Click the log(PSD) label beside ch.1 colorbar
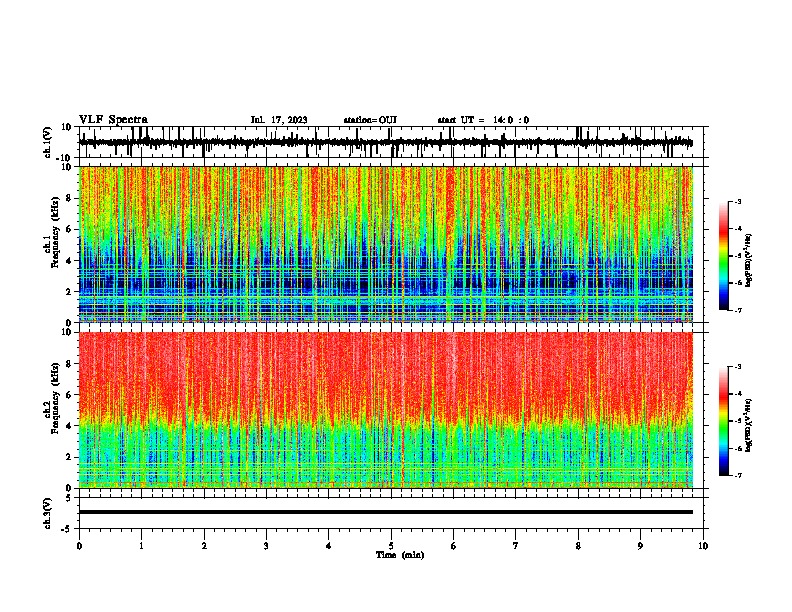The image size is (792, 612). pos(749,261)
